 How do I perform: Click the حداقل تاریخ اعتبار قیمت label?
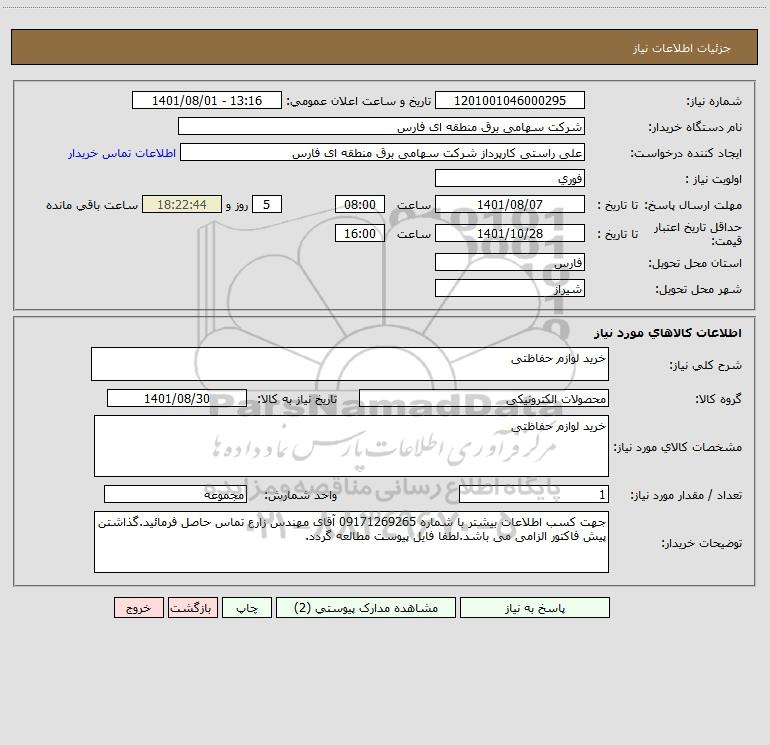(x=698, y=234)
